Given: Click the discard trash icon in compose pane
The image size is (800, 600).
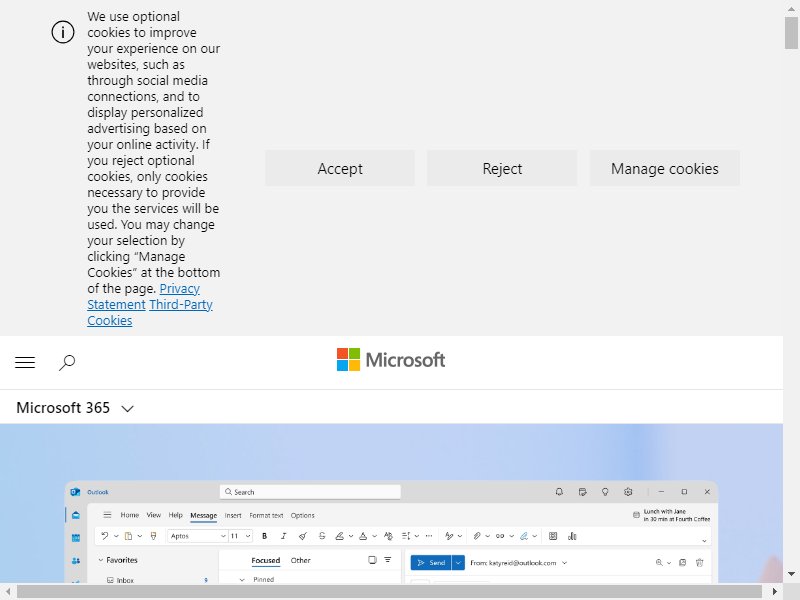Looking at the screenshot, I should click(699, 562).
